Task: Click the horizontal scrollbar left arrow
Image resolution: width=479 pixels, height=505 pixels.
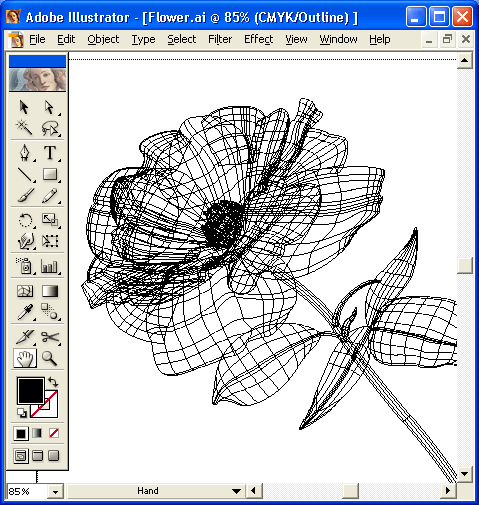Action: (253, 491)
